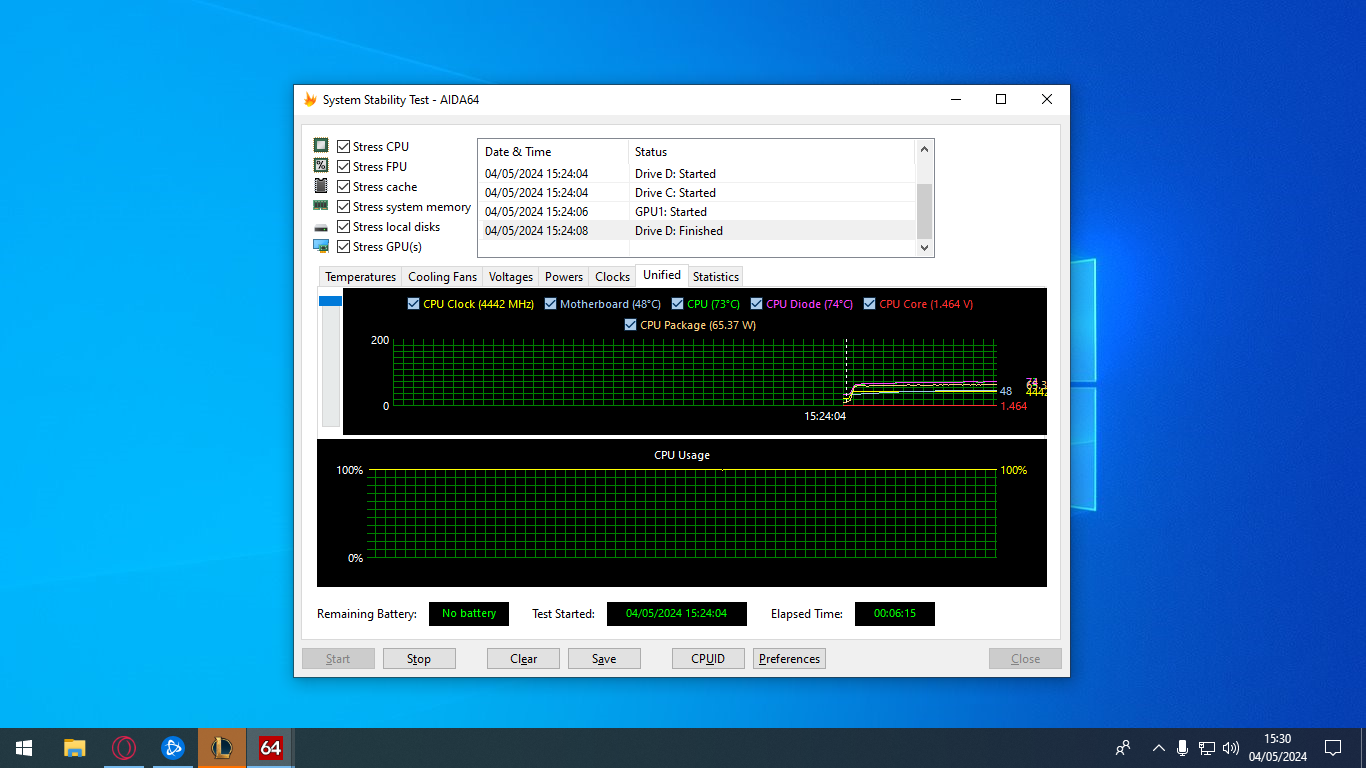Toggle the CPU Package power checkbox
Screen dimensions: 1366x768
pos(630,325)
